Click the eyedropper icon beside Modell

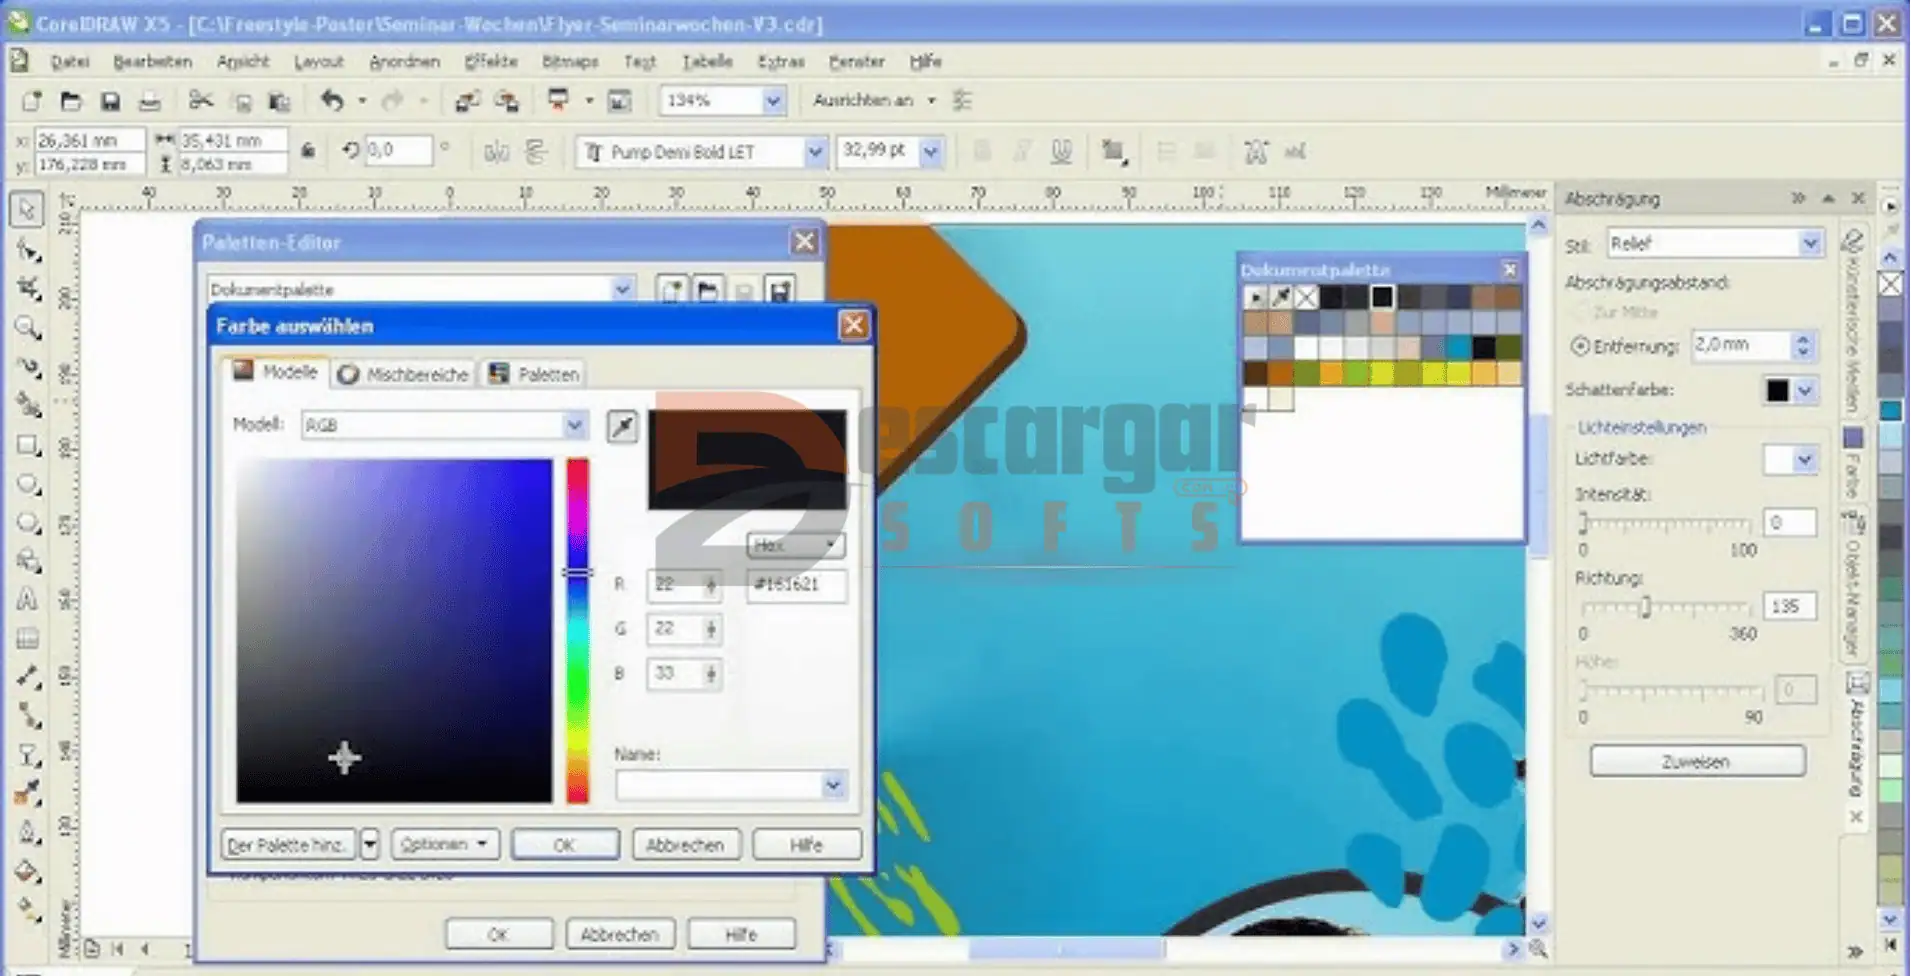622,427
